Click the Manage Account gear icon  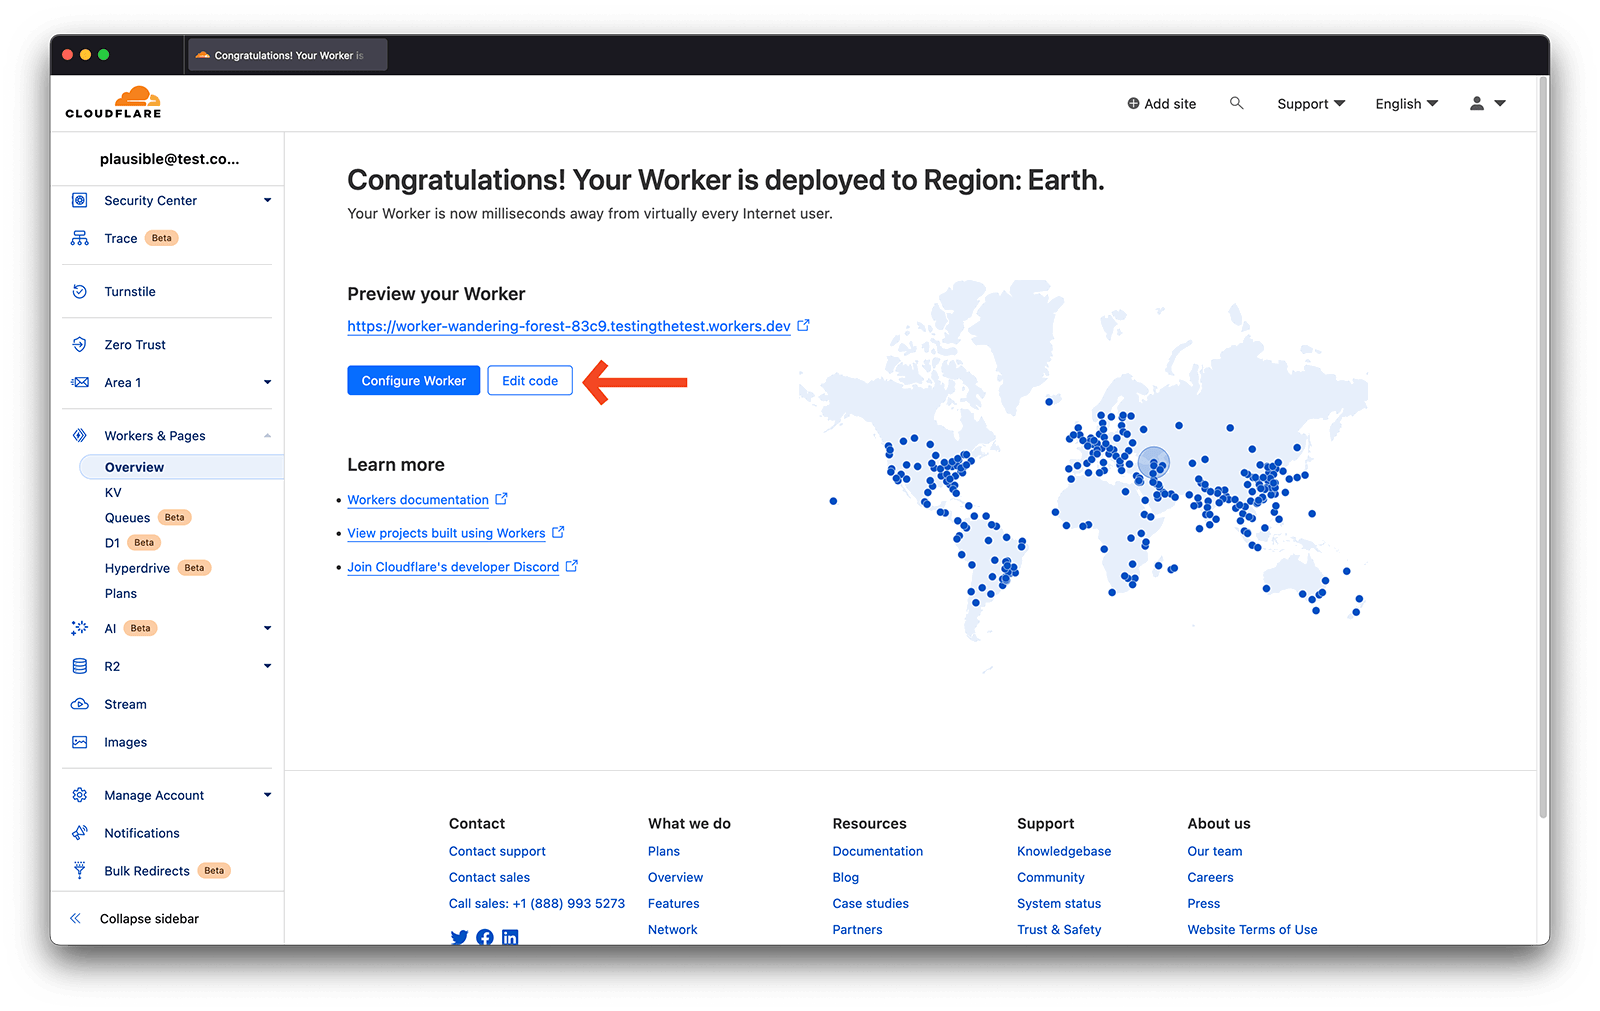(x=80, y=795)
